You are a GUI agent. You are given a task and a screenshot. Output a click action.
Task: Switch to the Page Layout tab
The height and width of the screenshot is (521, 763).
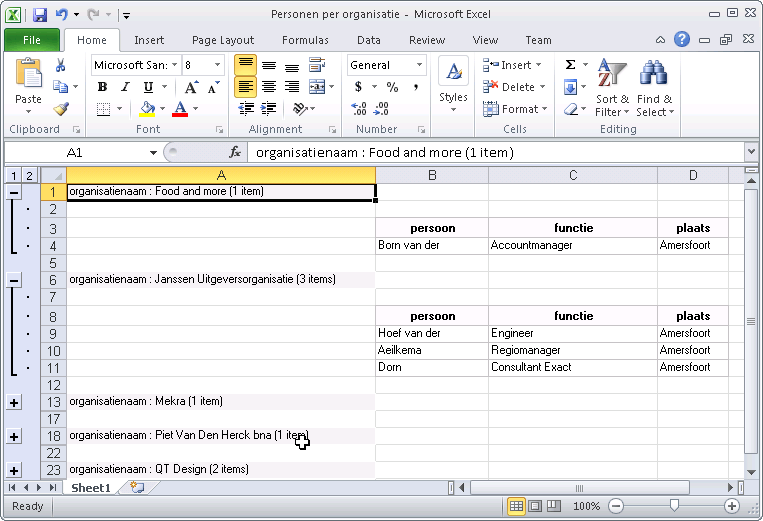coord(223,40)
